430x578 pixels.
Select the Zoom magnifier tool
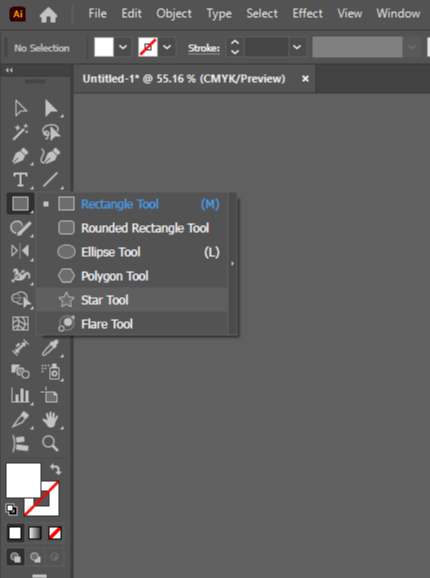tap(50, 443)
